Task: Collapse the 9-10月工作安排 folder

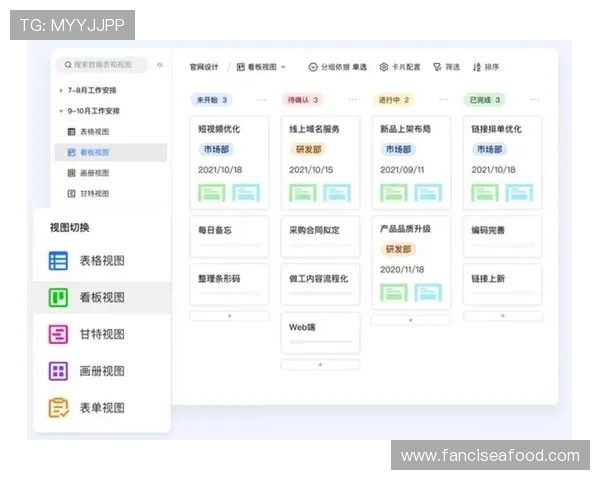Action: [x=60, y=111]
